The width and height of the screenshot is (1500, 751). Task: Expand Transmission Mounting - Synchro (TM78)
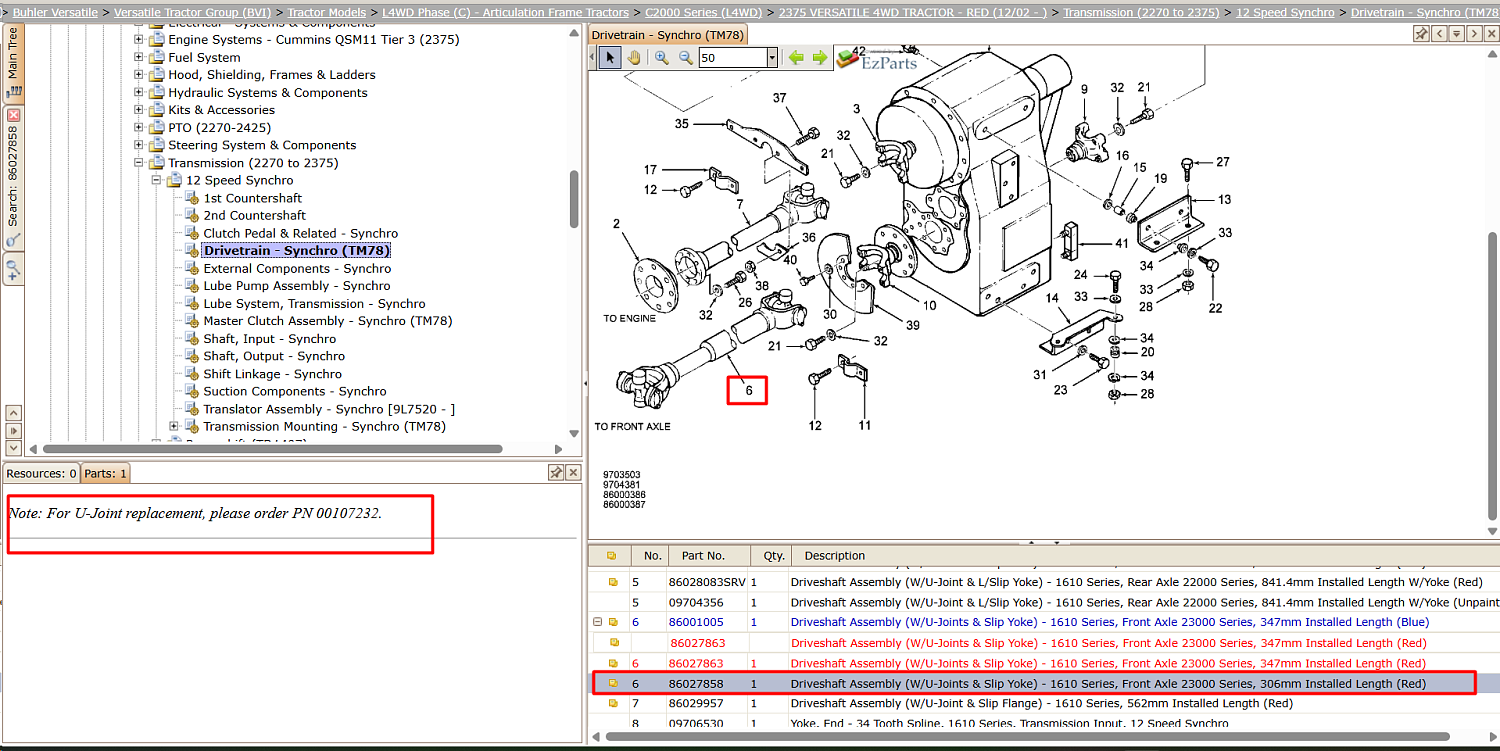174,427
